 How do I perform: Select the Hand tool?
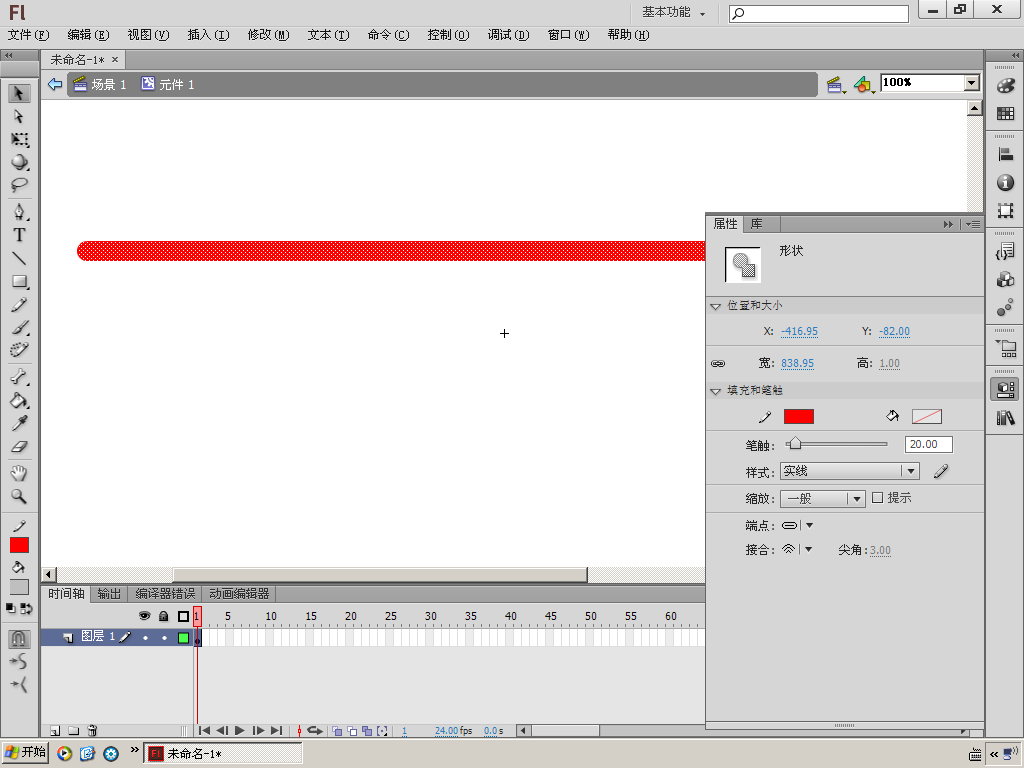19,473
